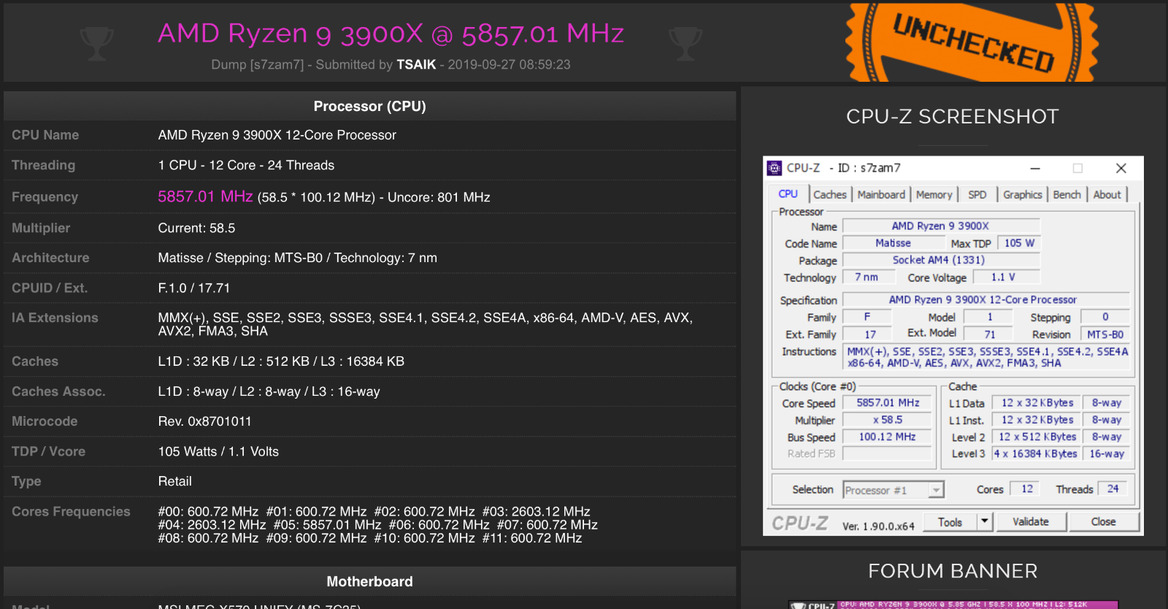This screenshot has height=609, width=1168.
Task: Click the Tools button in CPU-Z
Action: [950, 522]
